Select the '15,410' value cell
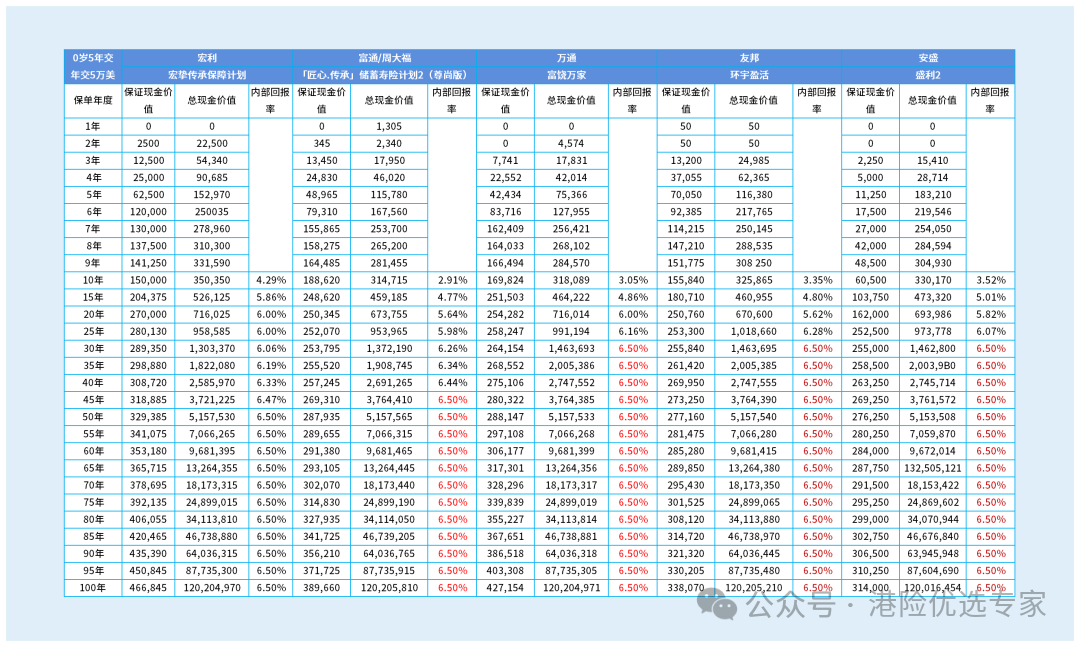Screen dimensions: 1080x647 [x=933, y=161]
